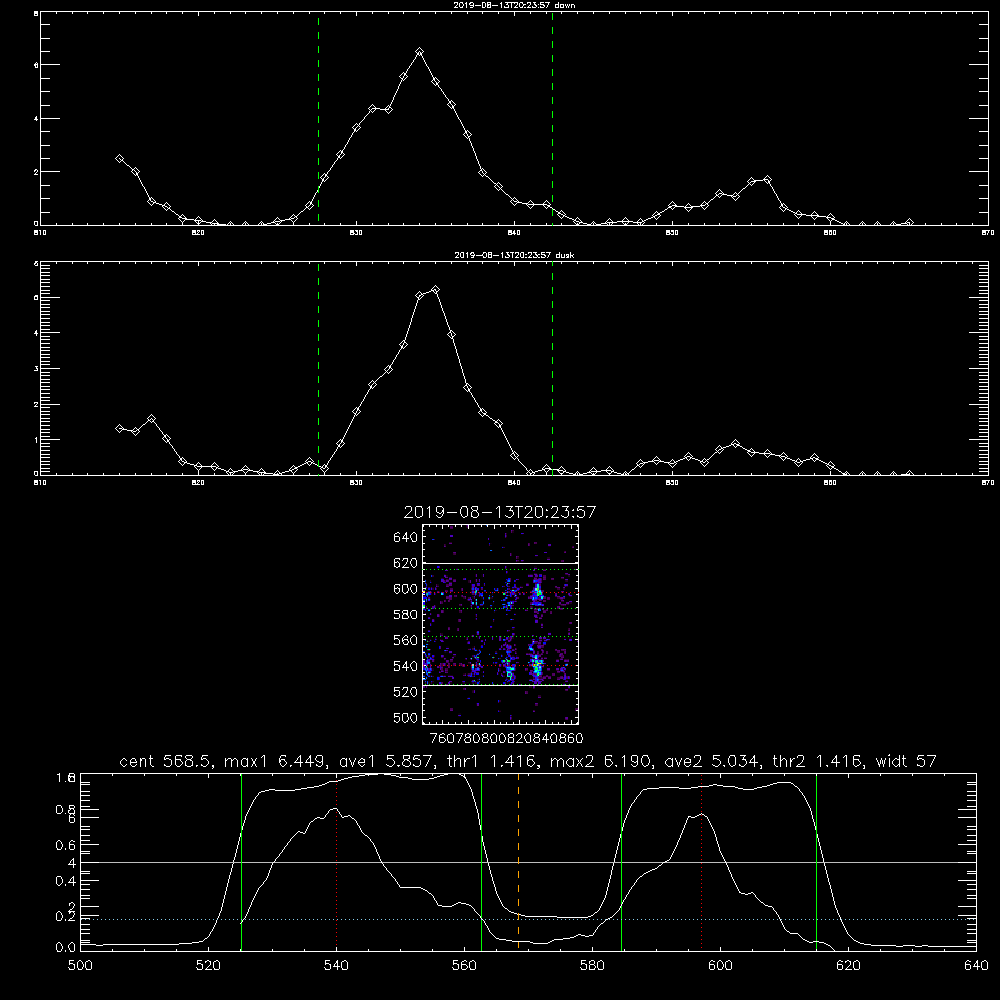The height and width of the screenshot is (1000, 1000).
Task: Click right green dashed line in dawn plot
Action: 552,118
